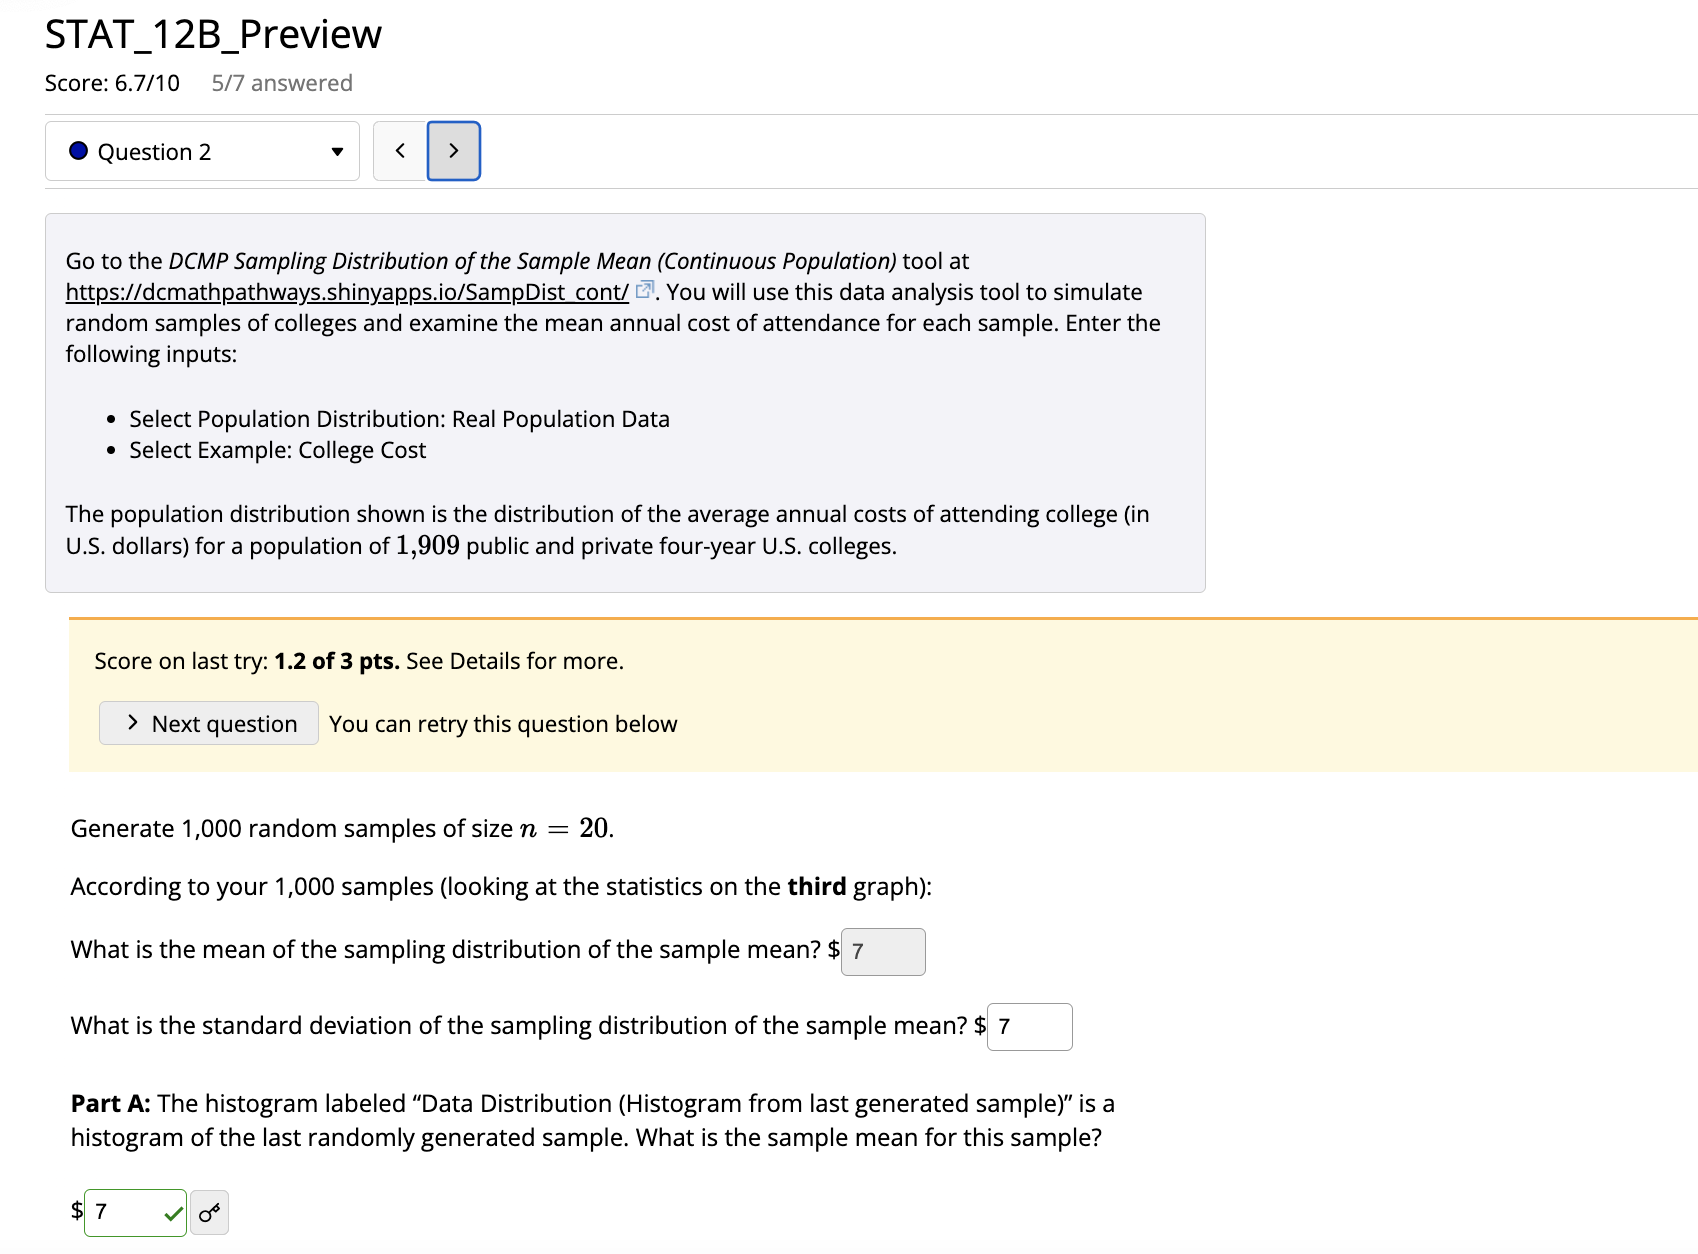Screen dimensions: 1698x1254
Task: Click the STAT_12B_Preview title heading
Action: tap(212, 33)
